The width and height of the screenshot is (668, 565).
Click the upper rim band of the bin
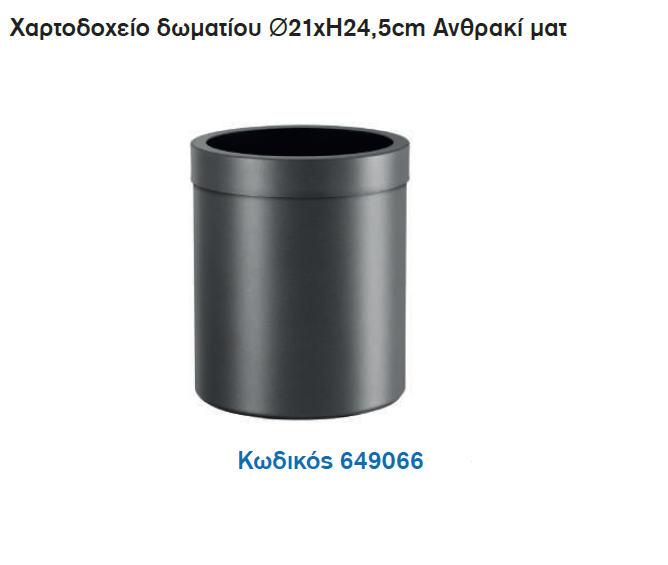point(300,170)
